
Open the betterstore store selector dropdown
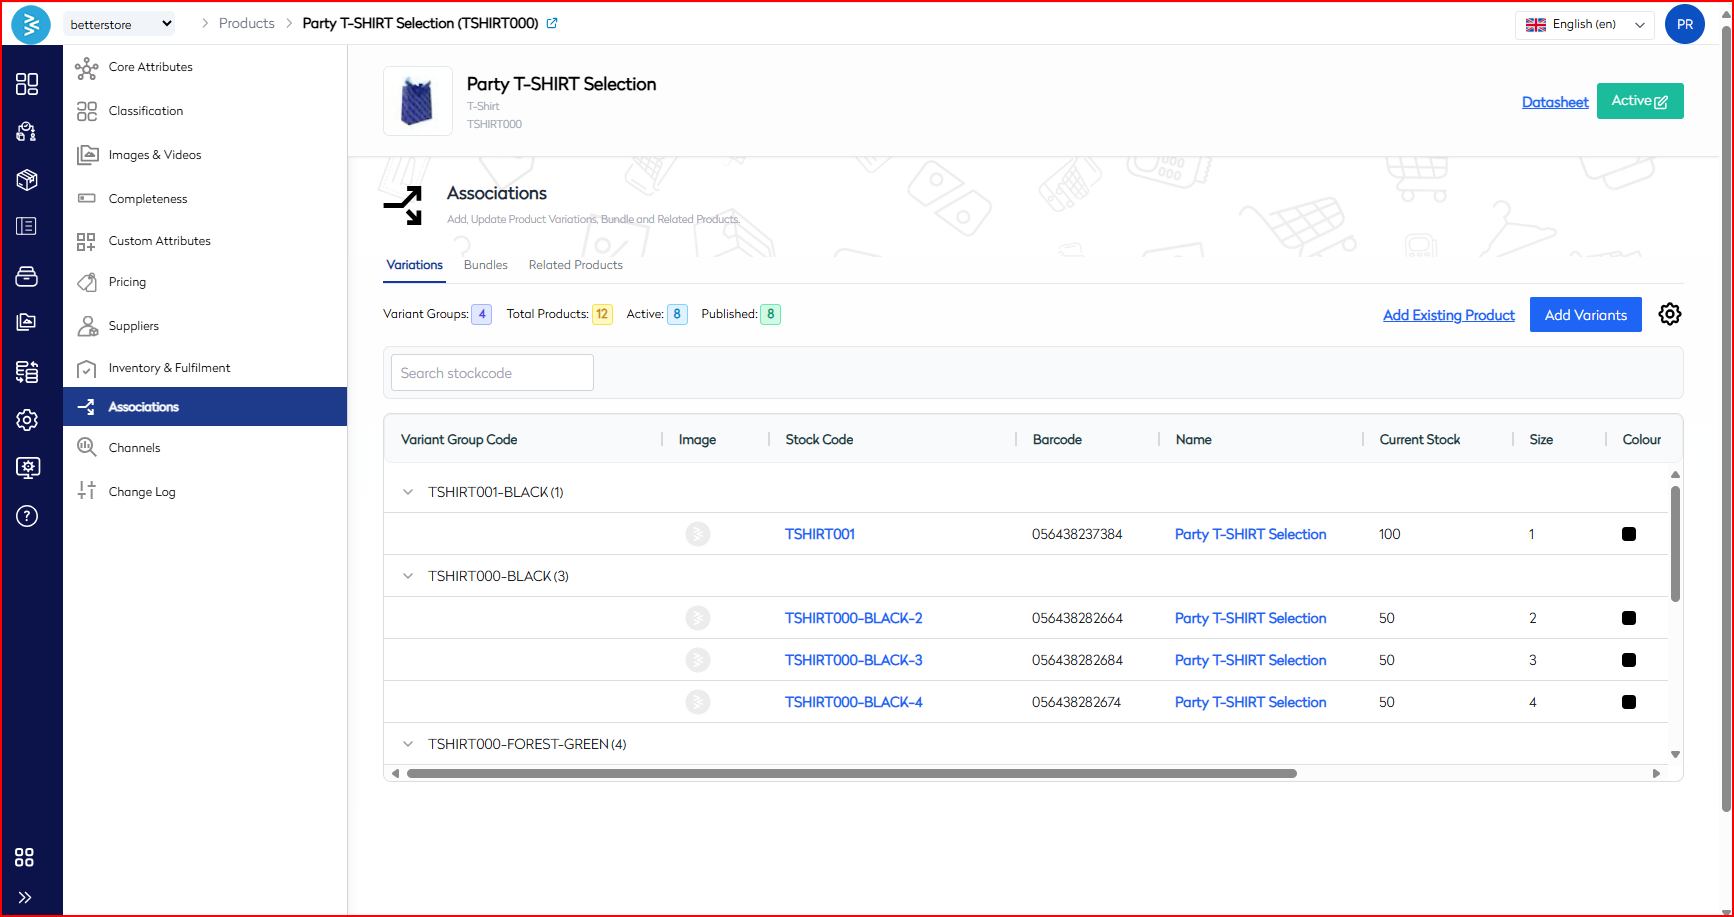tap(120, 24)
